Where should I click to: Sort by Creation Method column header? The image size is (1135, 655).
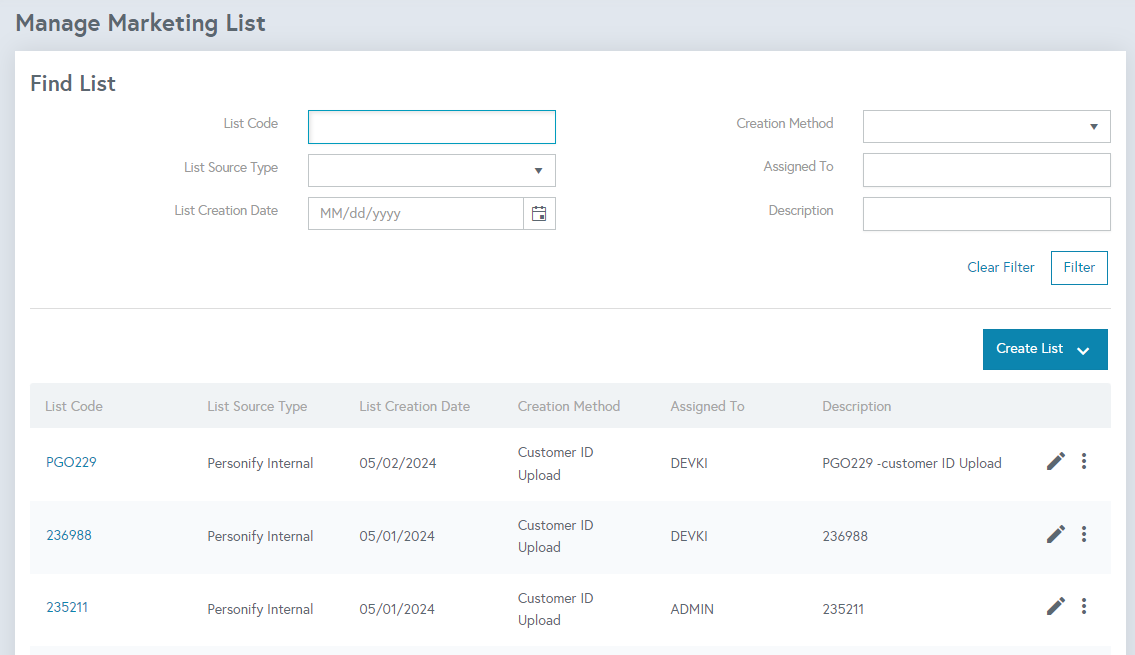pos(569,406)
